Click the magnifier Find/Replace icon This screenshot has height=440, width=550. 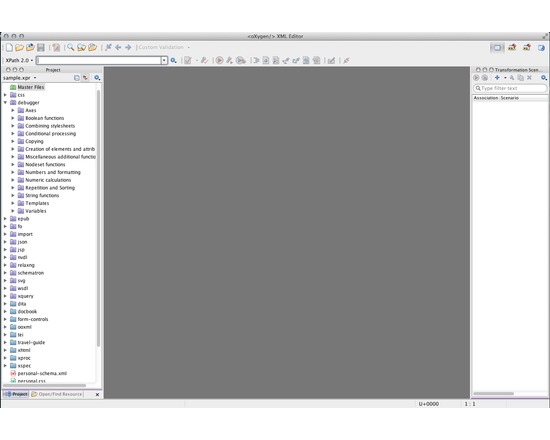tap(71, 47)
